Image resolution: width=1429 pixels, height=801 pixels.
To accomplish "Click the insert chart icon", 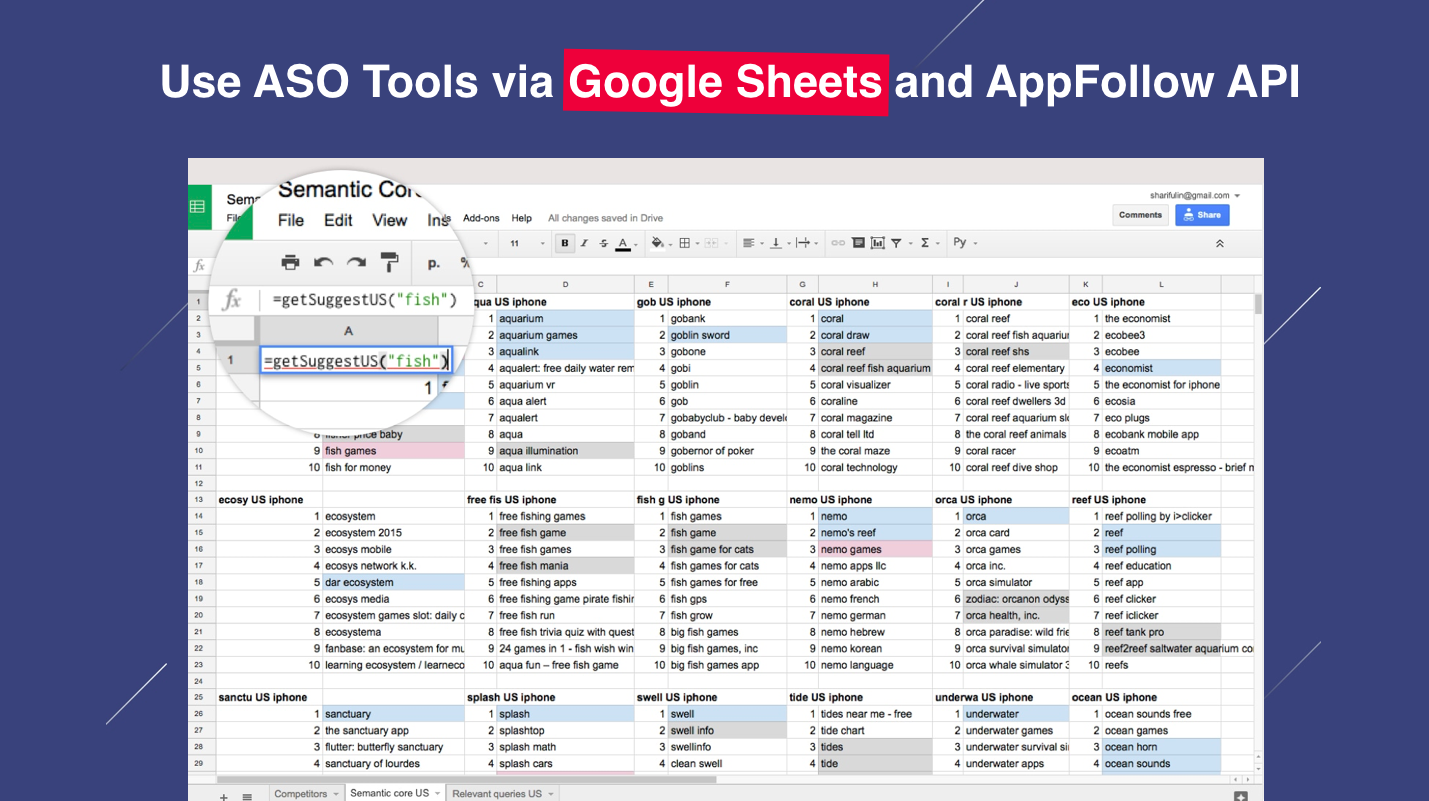I will (x=877, y=242).
